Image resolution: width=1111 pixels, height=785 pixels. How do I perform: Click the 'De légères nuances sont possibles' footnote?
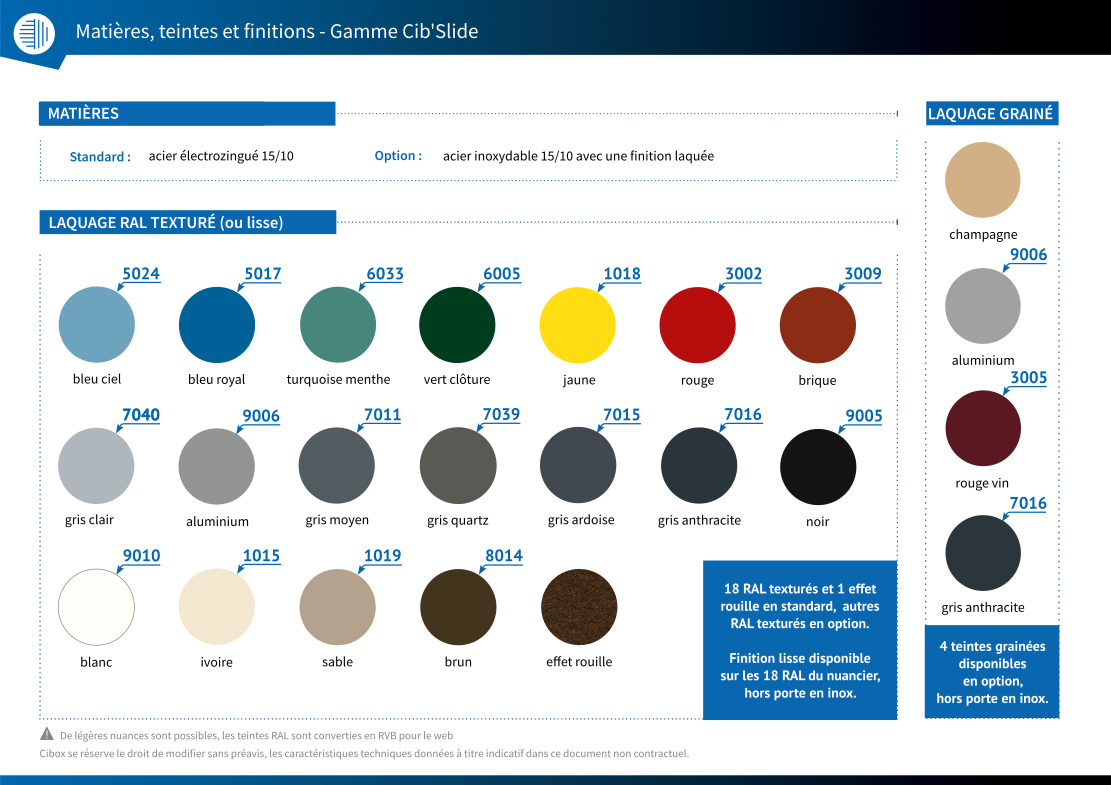point(256,735)
